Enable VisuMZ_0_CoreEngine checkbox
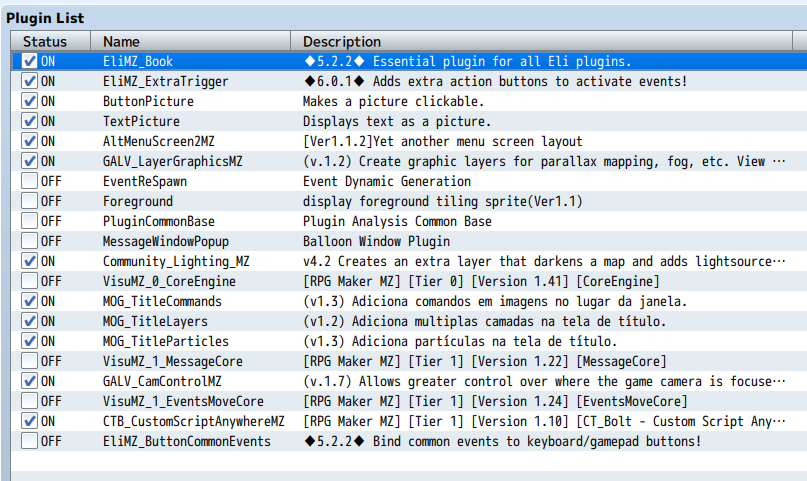807x481 pixels. pyautogui.click(x=29, y=281)
